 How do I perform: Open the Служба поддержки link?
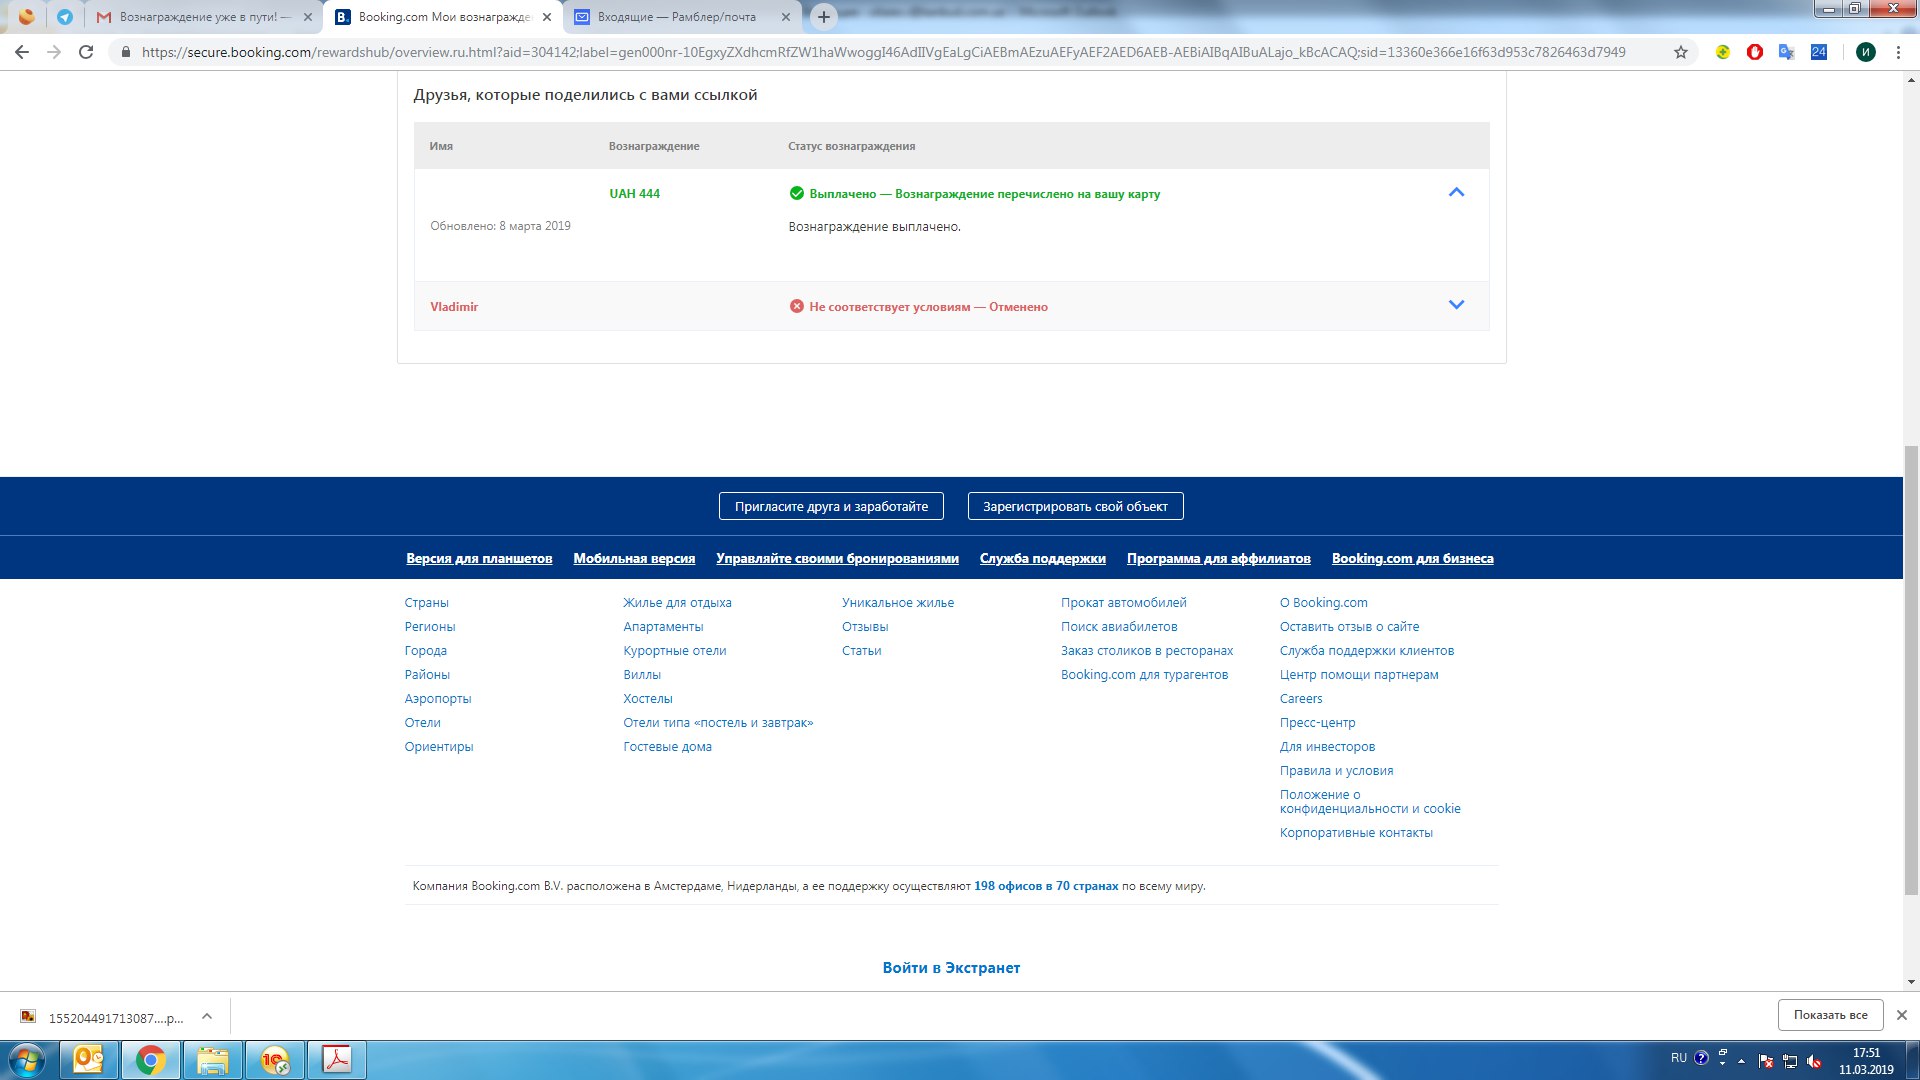pyautogui.click(x=1042, y=558)
